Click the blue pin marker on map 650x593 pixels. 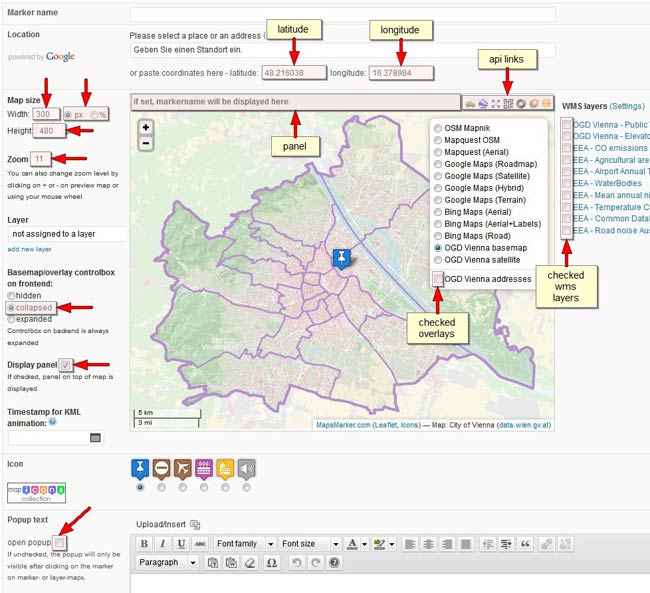click(x=342, y=260)
